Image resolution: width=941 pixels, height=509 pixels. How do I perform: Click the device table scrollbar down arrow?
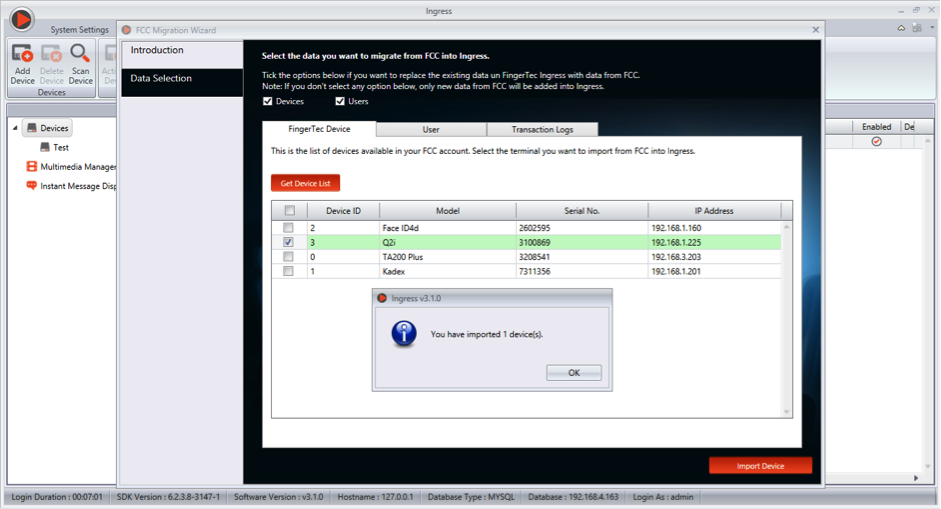[786, 412]
